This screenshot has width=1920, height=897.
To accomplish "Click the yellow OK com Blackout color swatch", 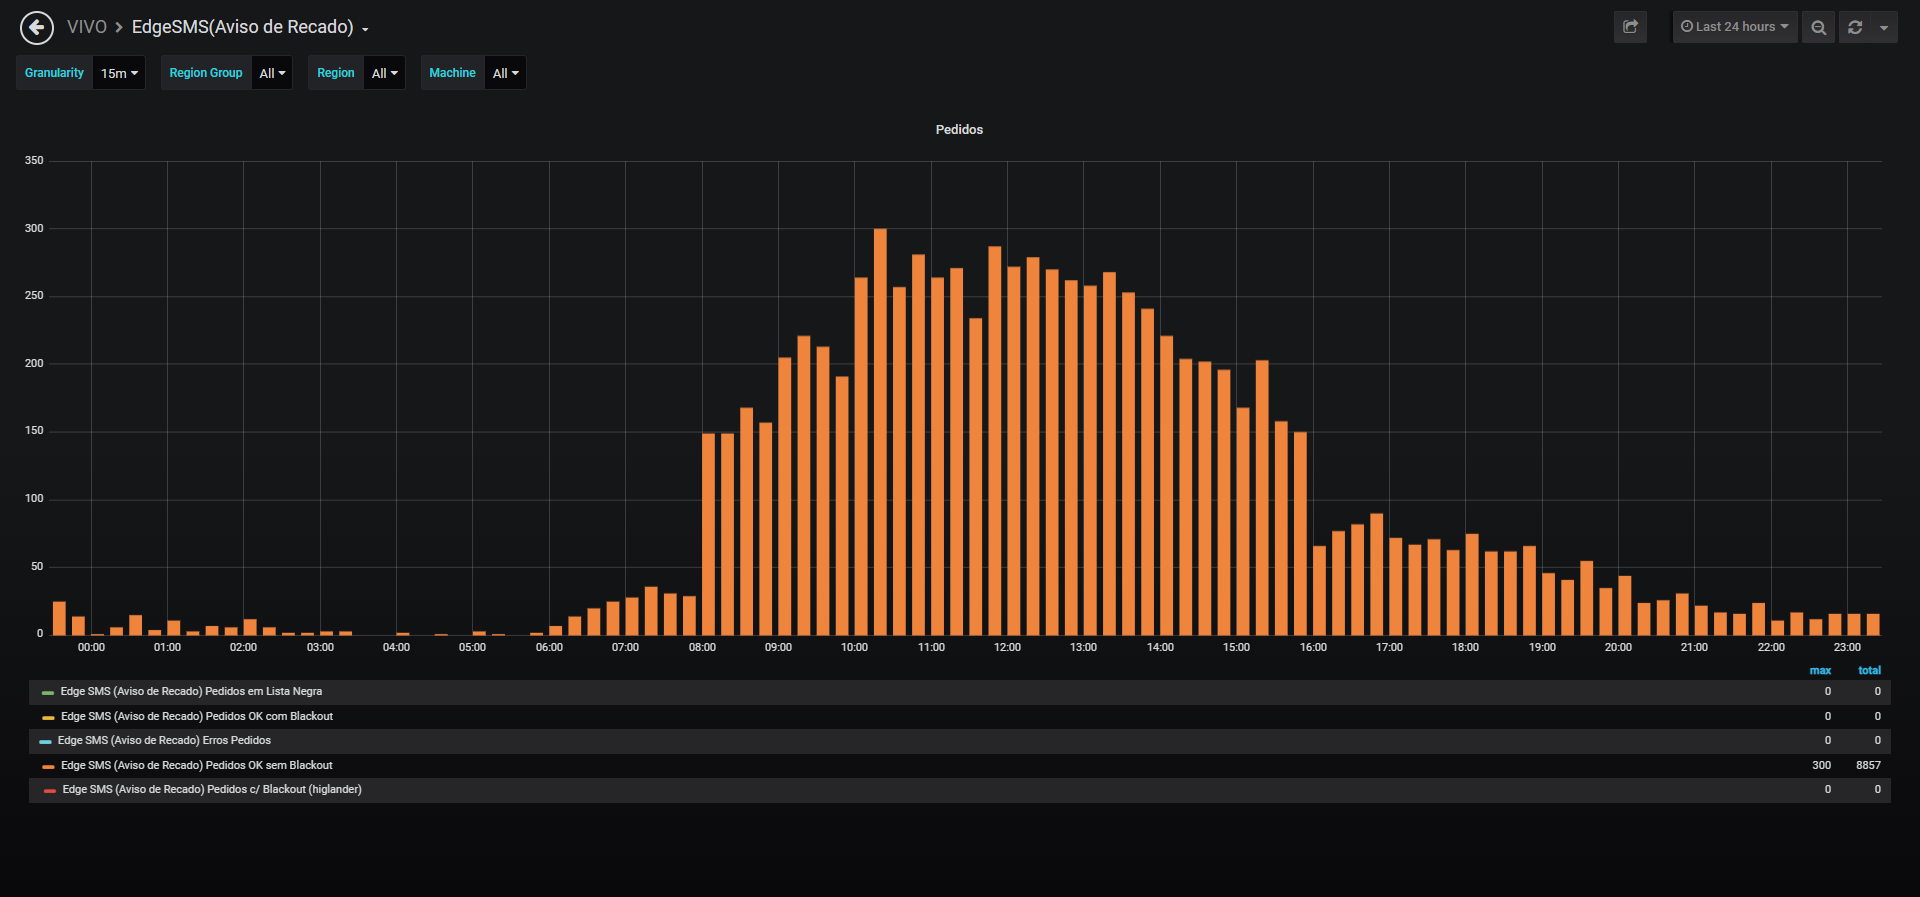I will pos(48,717).
